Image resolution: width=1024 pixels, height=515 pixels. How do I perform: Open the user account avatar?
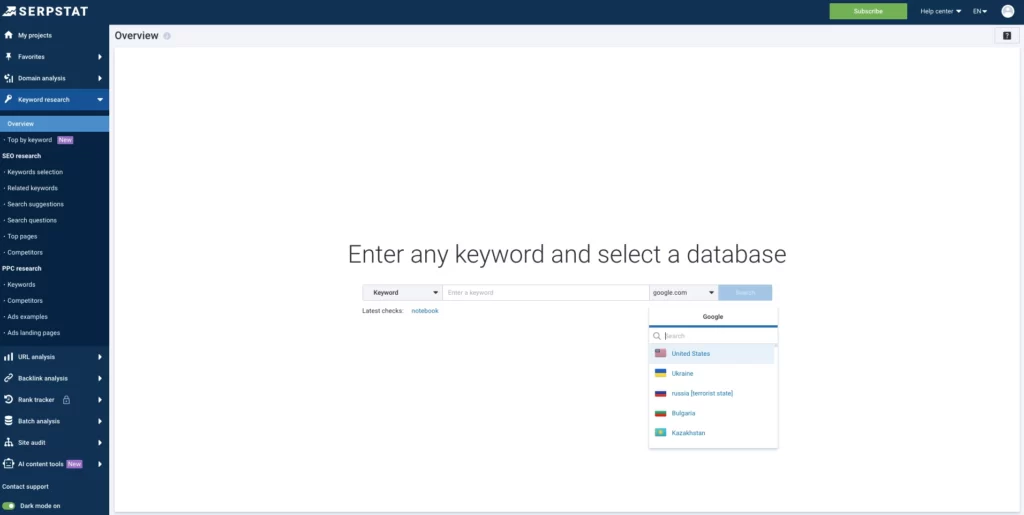pyautogui.click(x=1007, y=11)
